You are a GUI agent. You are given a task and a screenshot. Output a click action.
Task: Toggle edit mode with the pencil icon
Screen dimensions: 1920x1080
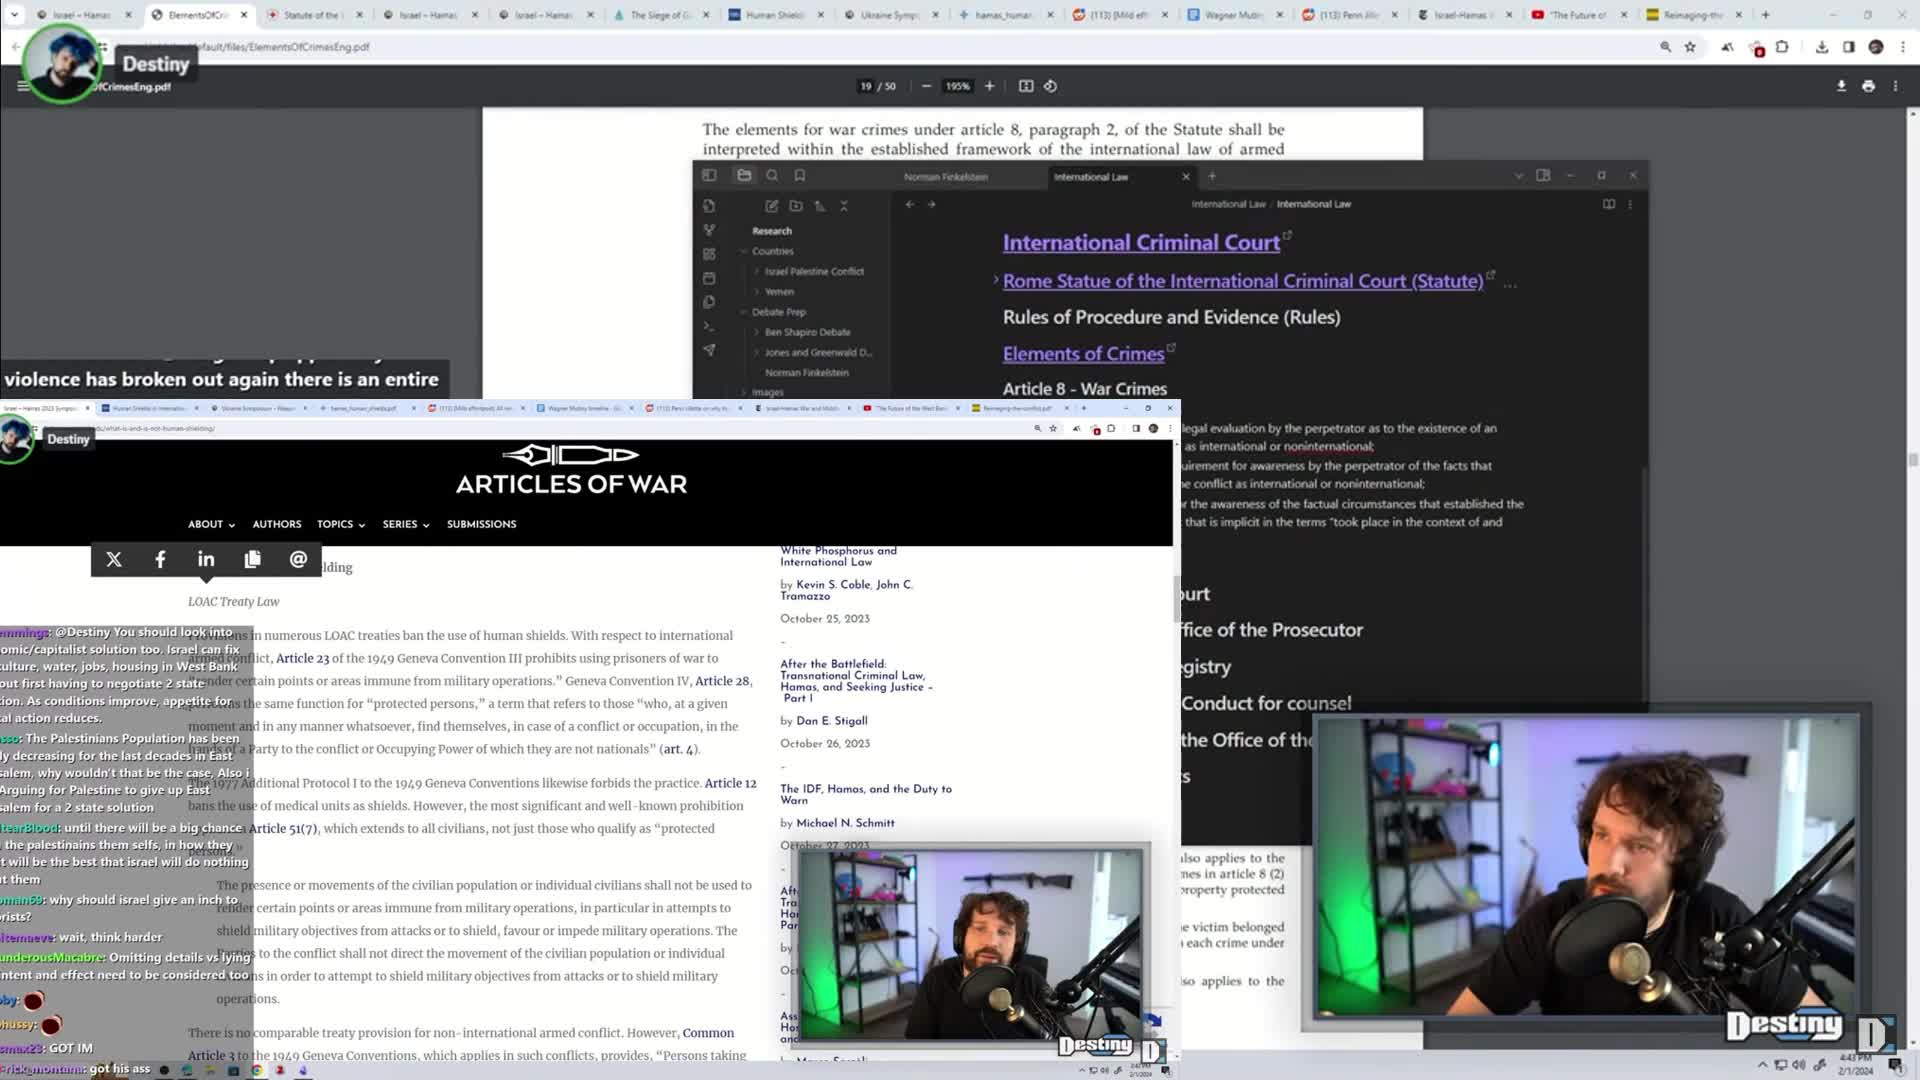(x=772, y=206)
